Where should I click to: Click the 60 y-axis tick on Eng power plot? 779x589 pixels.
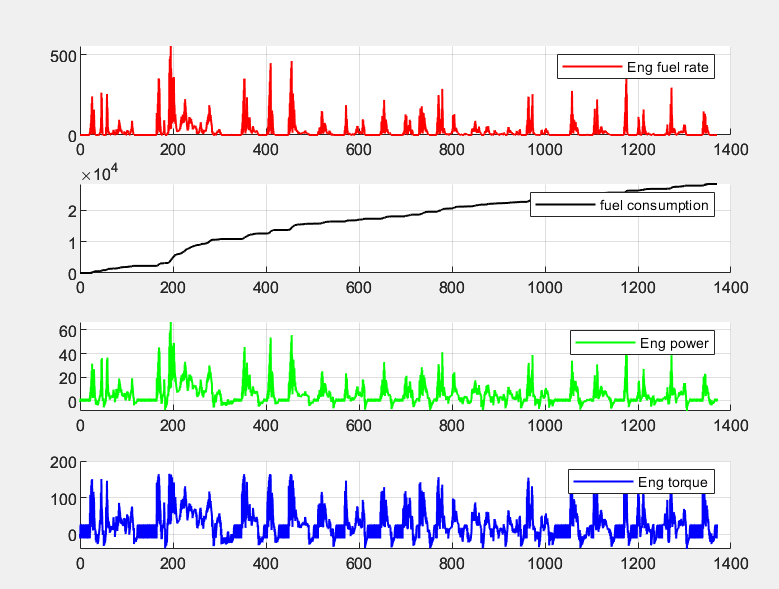pyautogui.click(x=68, y=331)
